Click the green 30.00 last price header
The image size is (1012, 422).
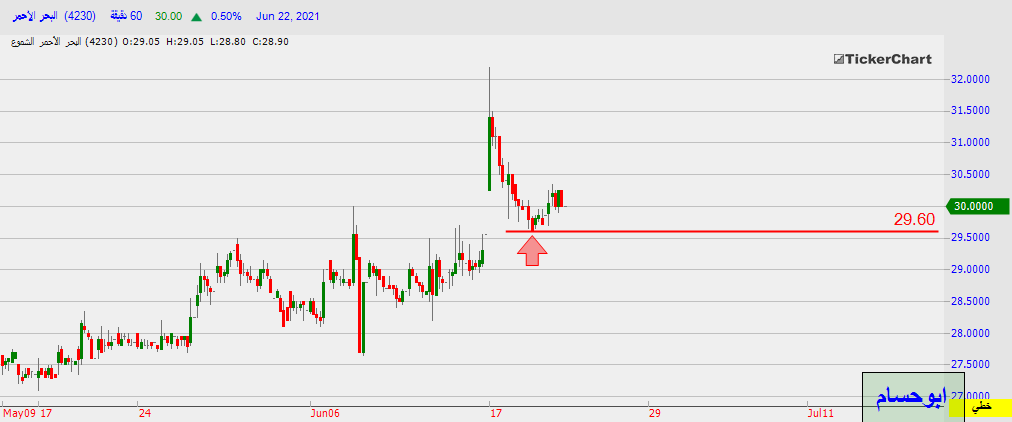(x=167, y=16)
